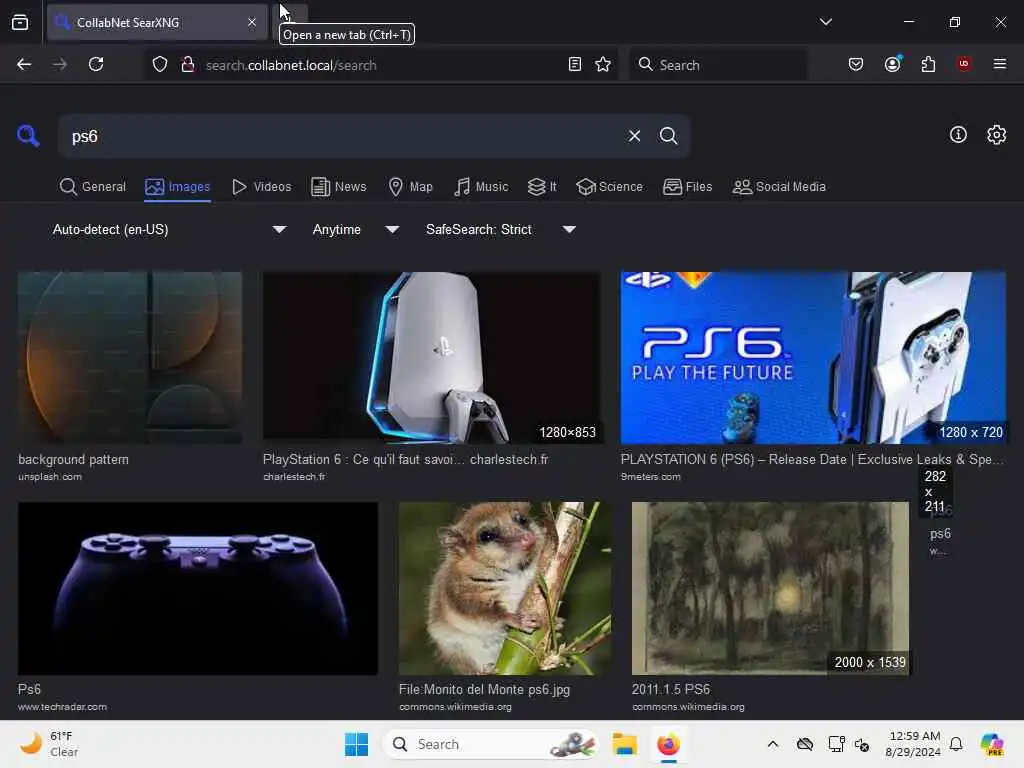Viewport: 1024px width, 768px height.
Task: Open the Monito del Monte animal image
Action: [505, 588]
